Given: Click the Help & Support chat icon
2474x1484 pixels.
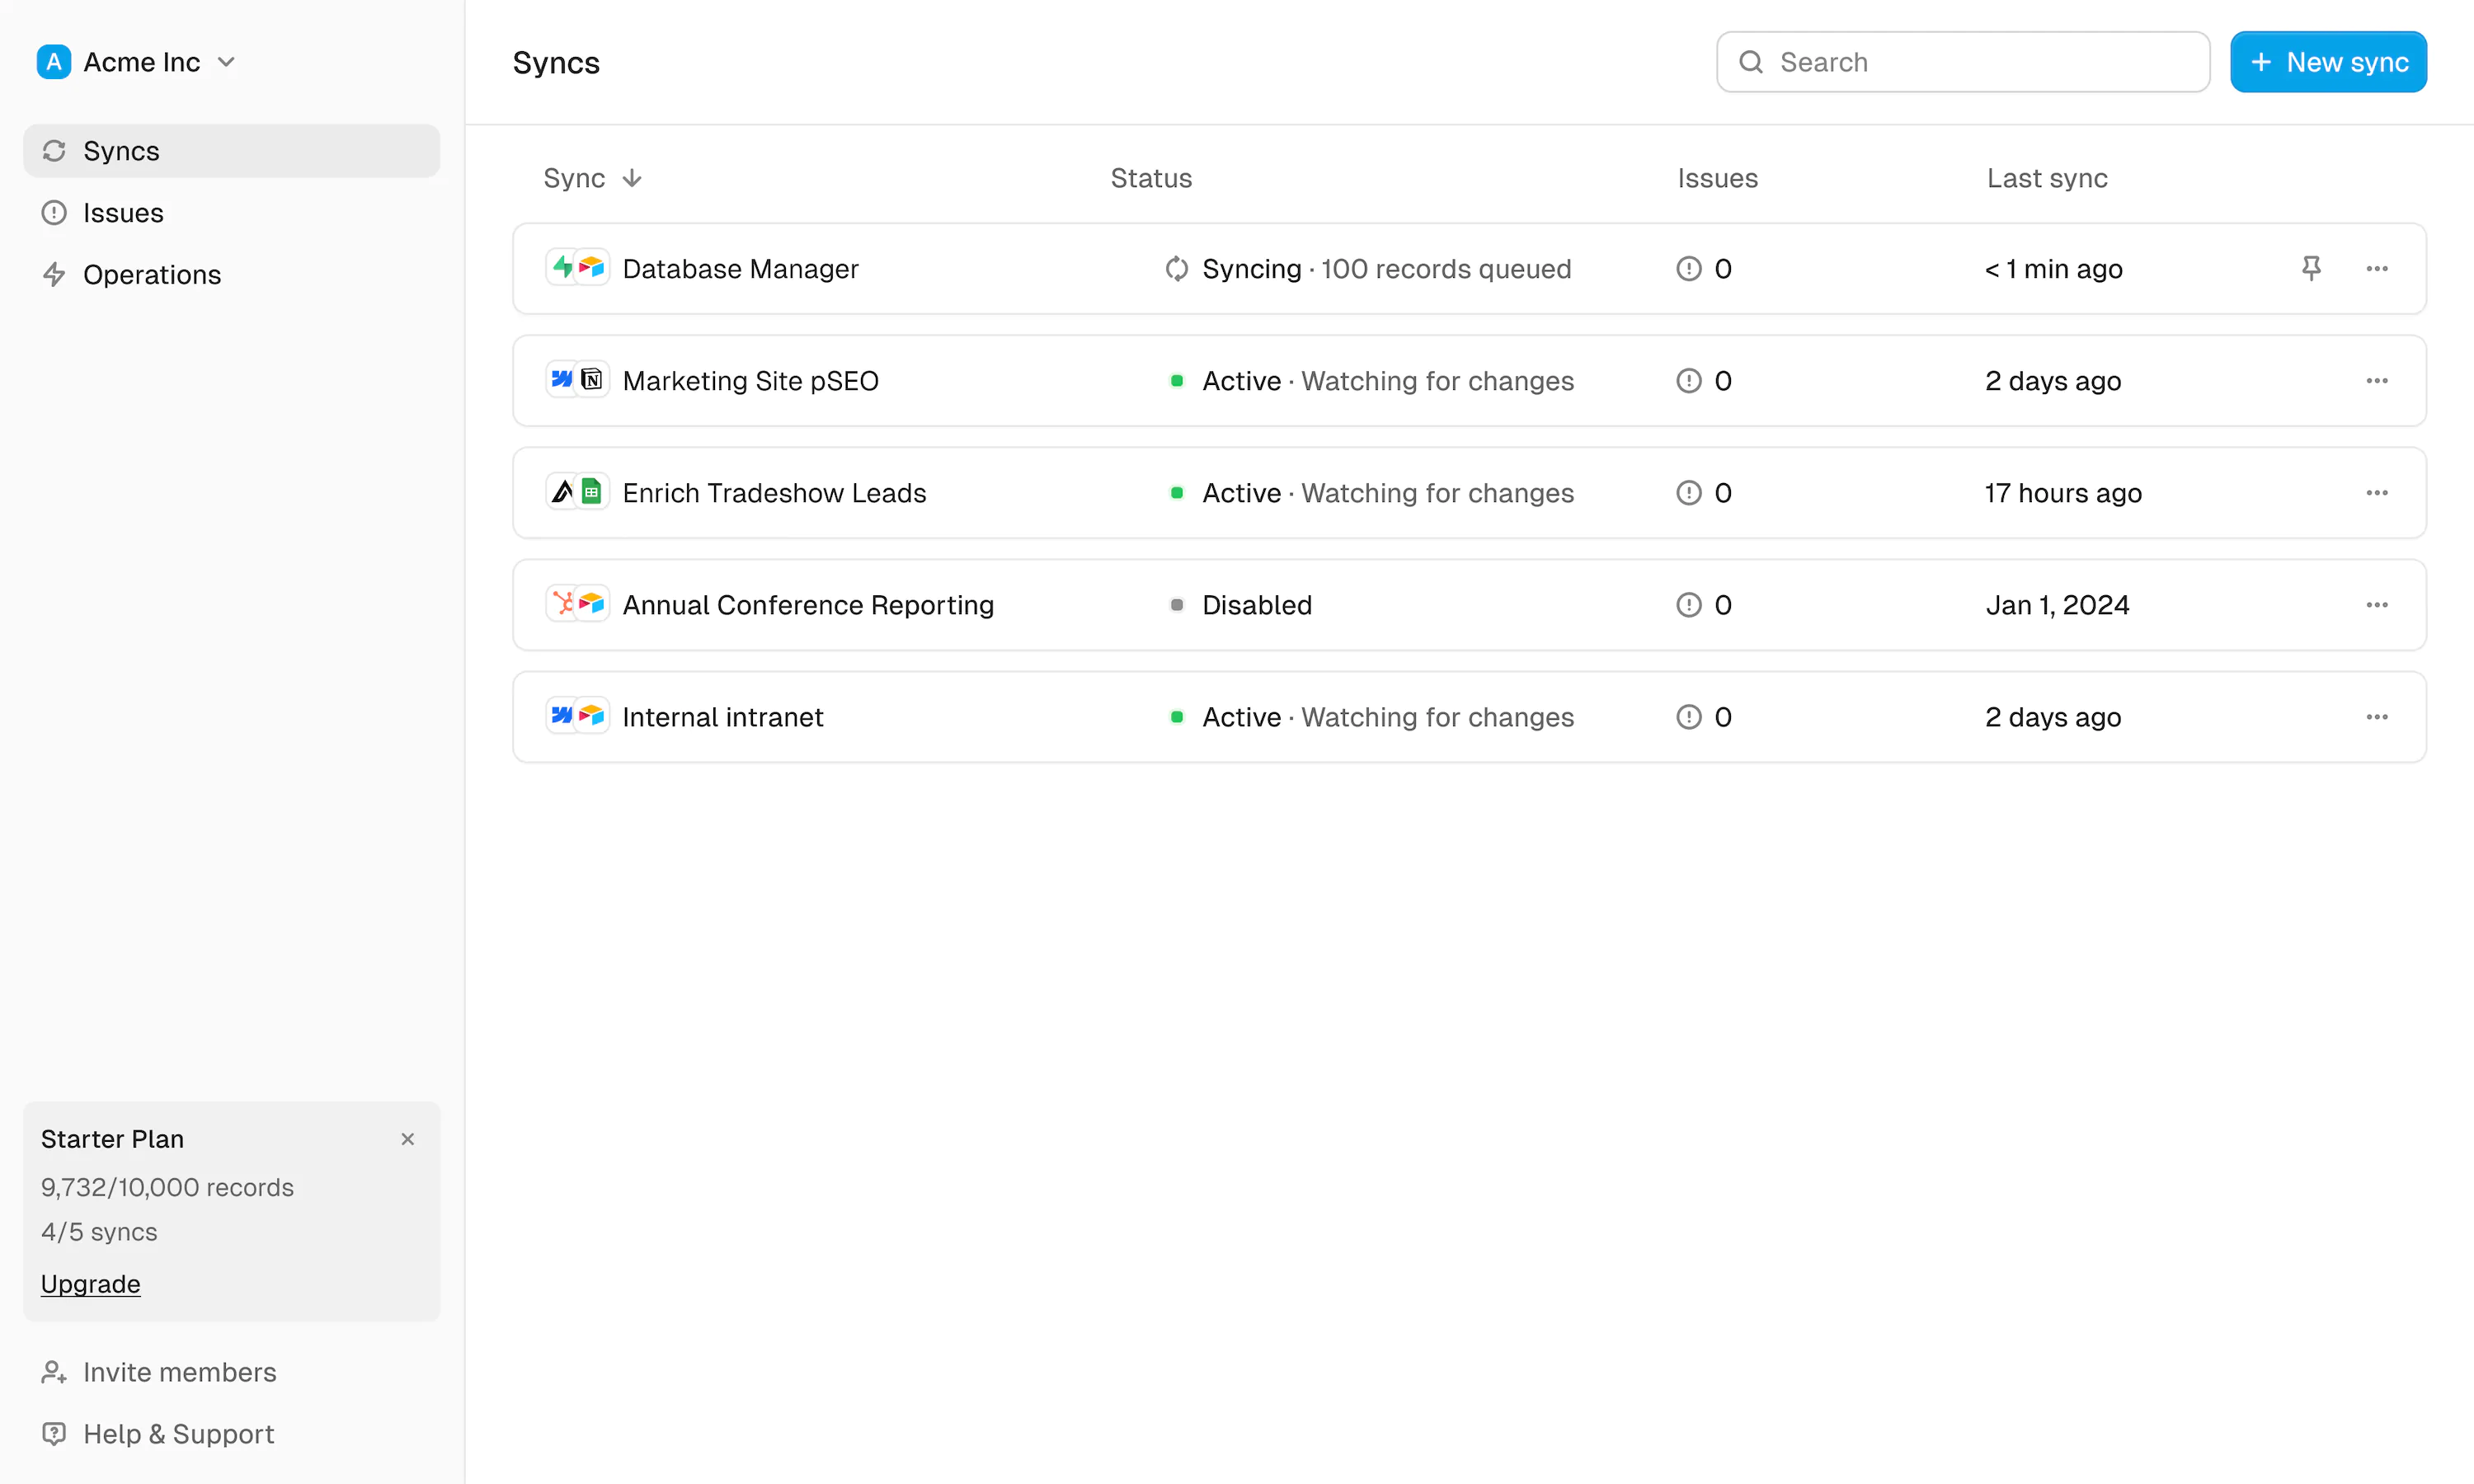Looking at the screenshot, I should click(54, 1434).
